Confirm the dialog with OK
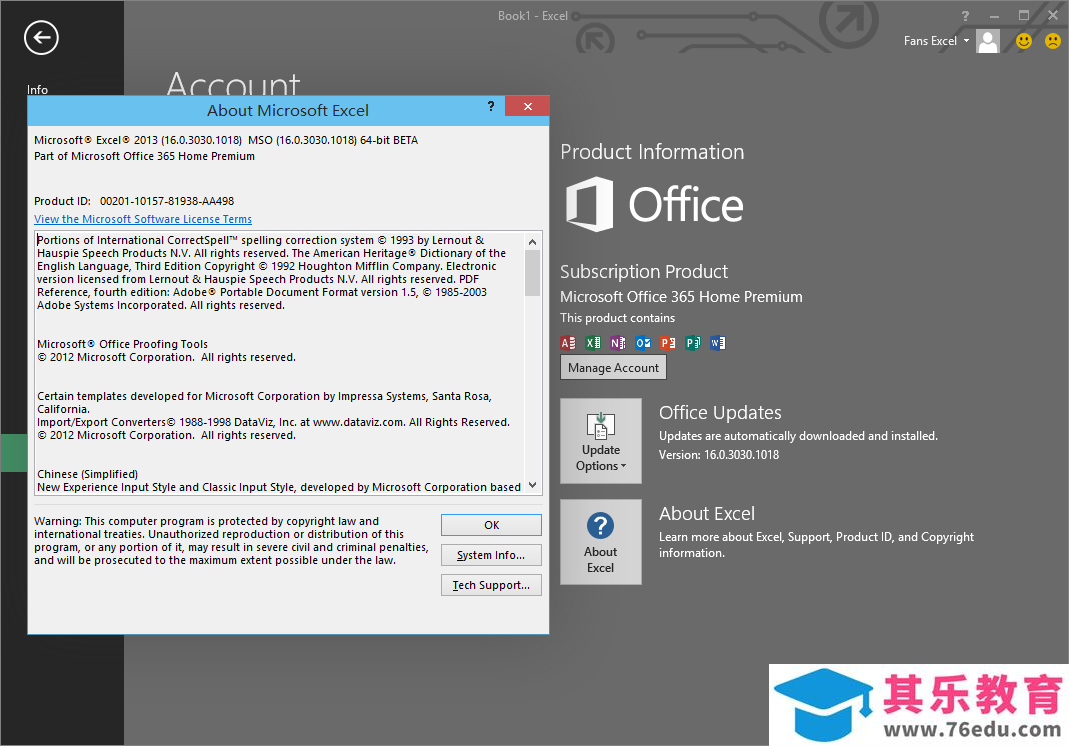The height and width of the screenshot is (746, 1069). [x=492, y=525]
